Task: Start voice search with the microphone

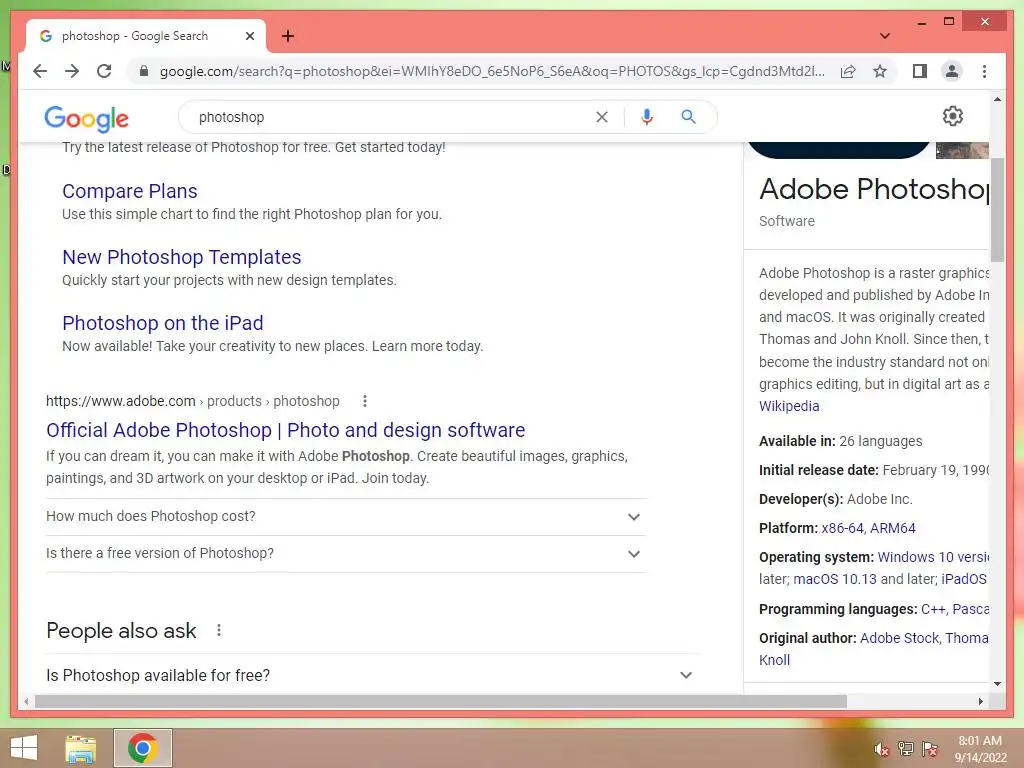Action: pos(647,117)
